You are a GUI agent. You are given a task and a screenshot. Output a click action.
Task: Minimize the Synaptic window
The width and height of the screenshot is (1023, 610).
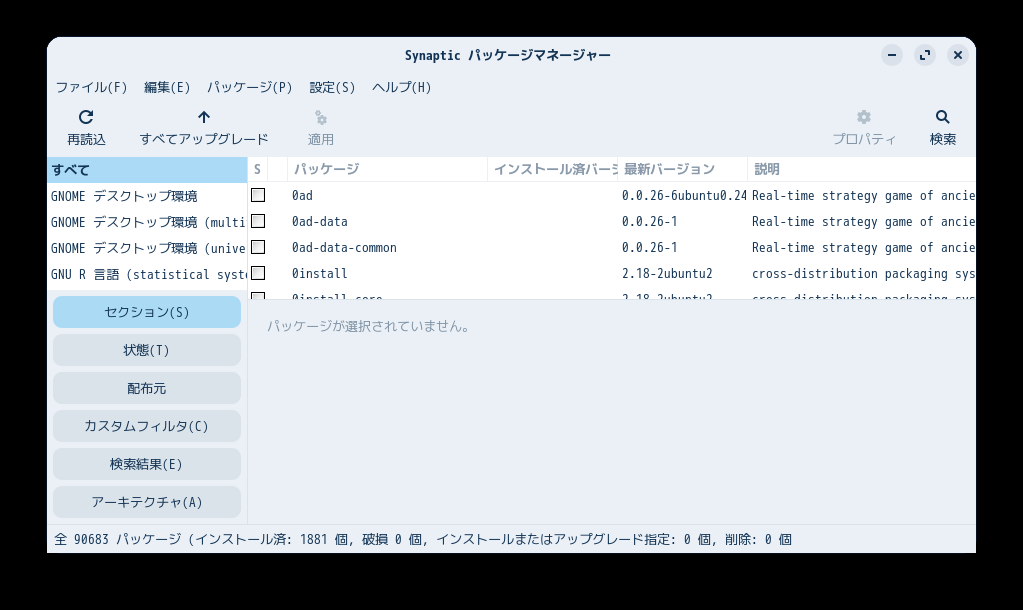tap(892, 55)
